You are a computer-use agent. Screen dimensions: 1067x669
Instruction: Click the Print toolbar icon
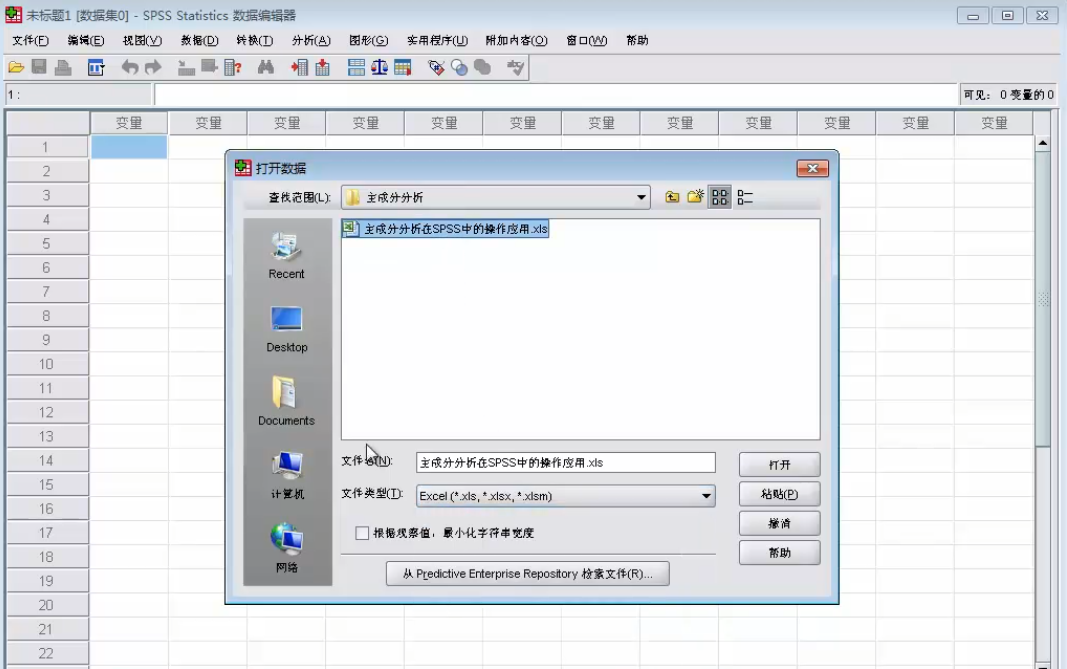tap(63, 69)
